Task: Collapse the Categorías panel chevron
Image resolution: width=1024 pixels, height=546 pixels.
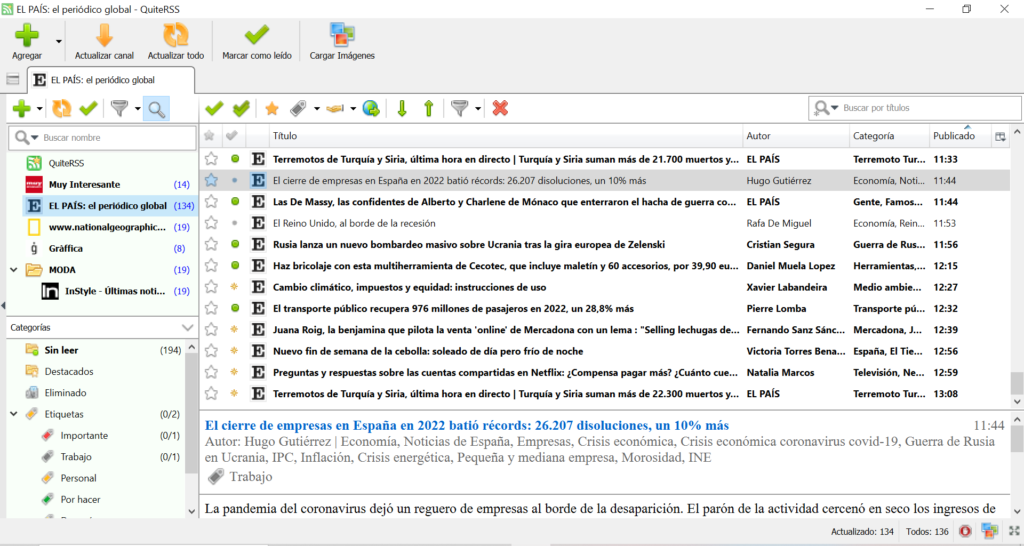Action: click(187, 327)
